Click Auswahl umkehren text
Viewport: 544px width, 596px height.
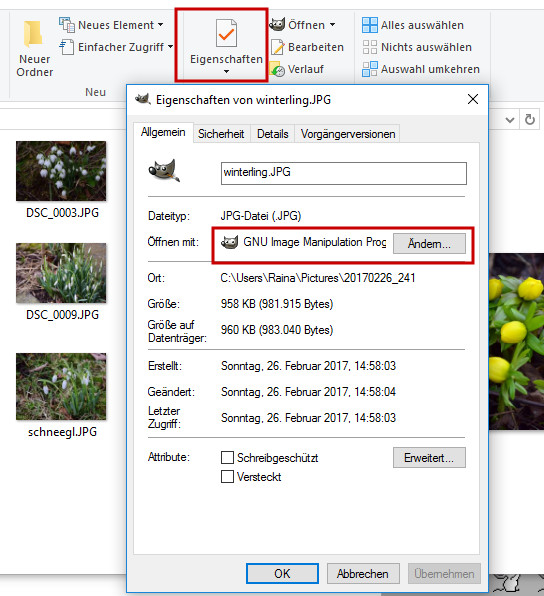tap(430, 69)
